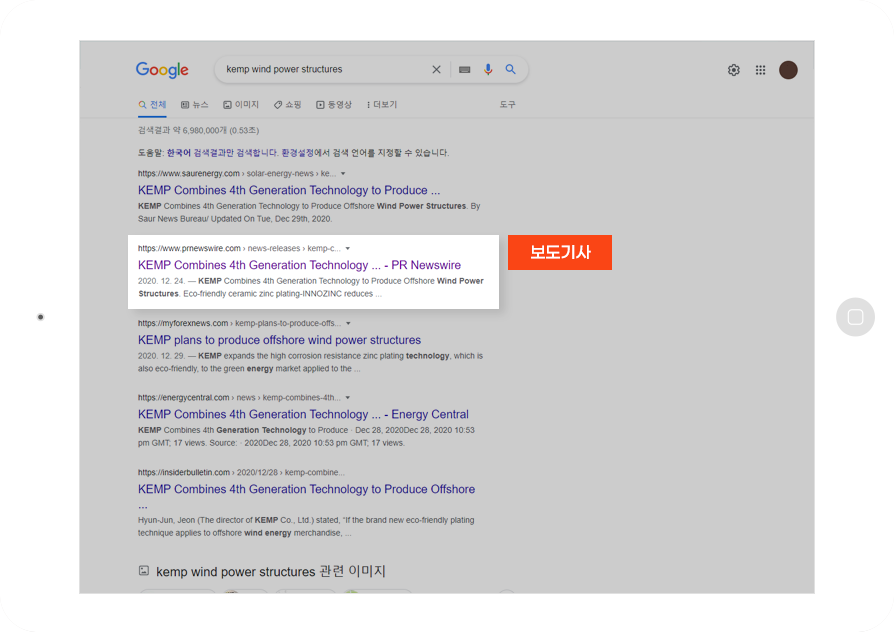This screenshot has width=894, height=632.
Task: Select the 전체 search tab
Action: click(152, 105)
